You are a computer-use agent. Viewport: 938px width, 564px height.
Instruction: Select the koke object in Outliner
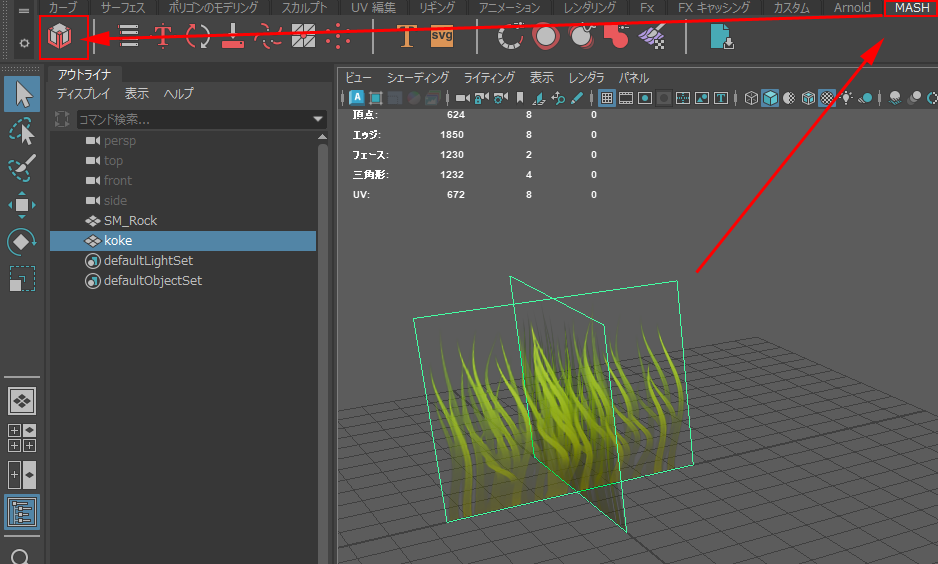[183, 240]
